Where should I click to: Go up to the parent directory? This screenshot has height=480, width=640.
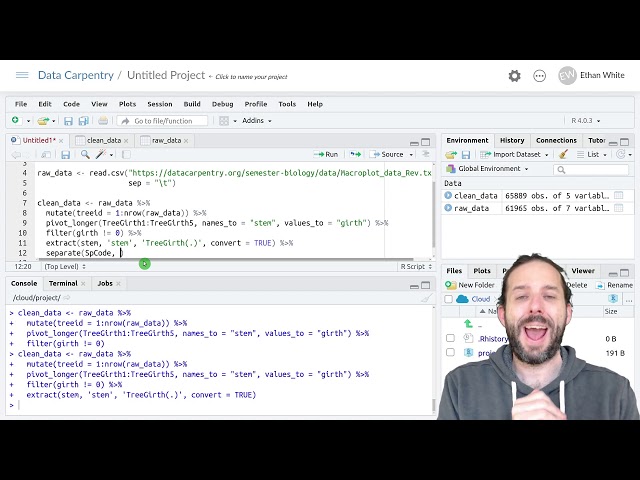468,324
